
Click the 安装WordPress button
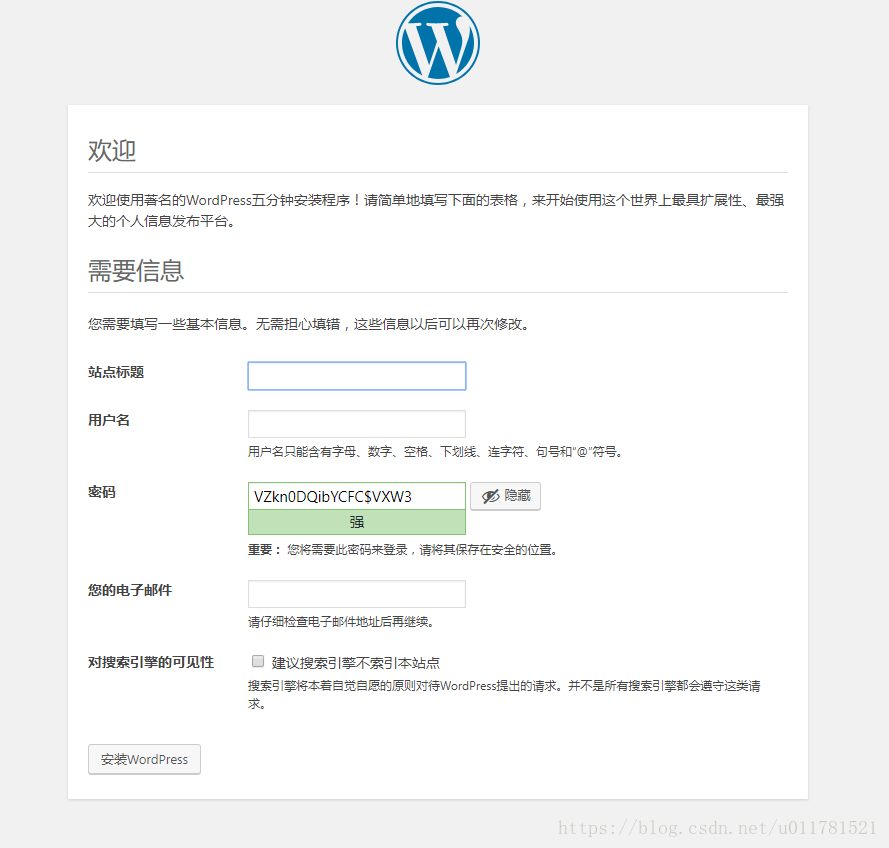point(144,759)
